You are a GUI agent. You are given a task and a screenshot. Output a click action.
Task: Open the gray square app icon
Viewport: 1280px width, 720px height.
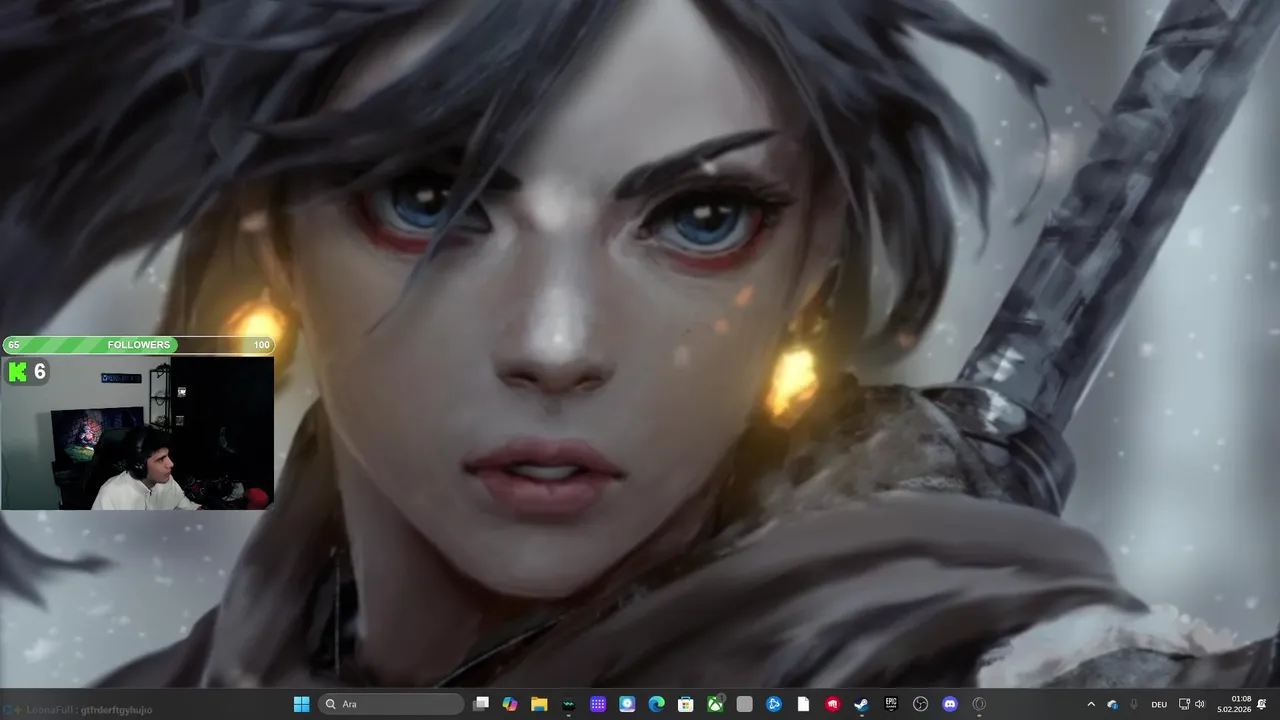pyautogui.click(x=744, y=704)
